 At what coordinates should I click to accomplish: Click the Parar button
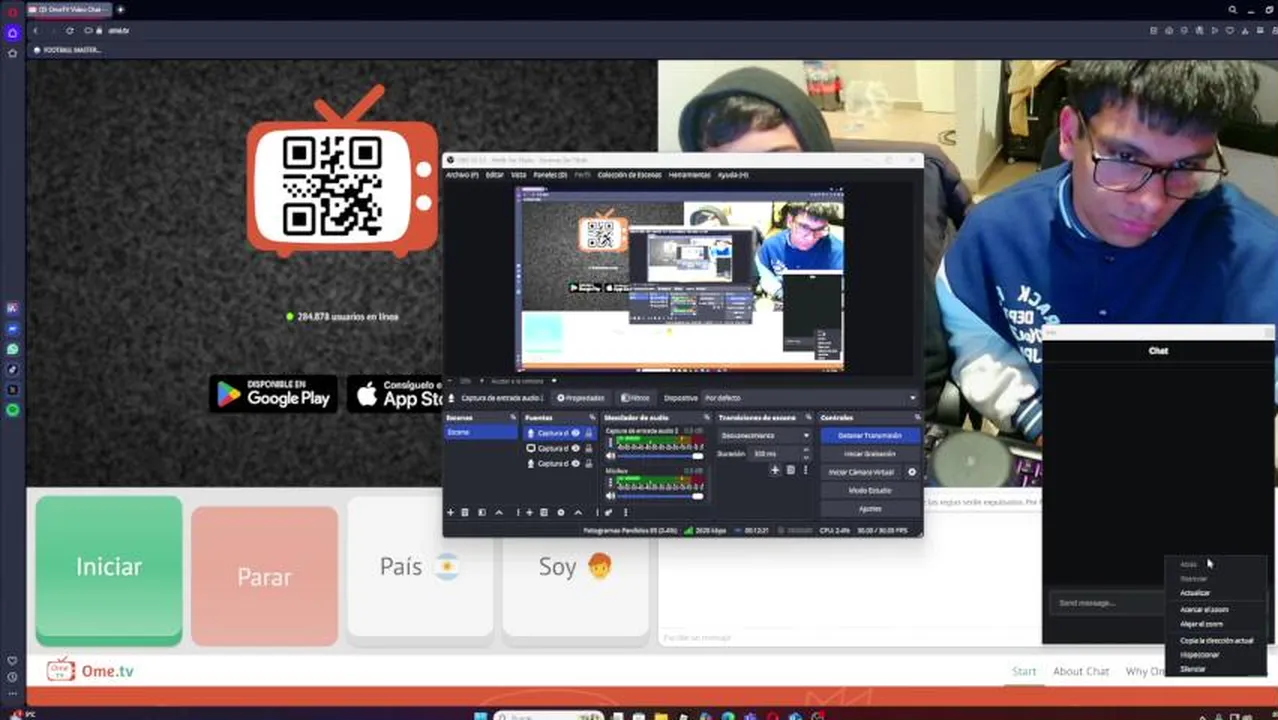pyautogui.click(x=264, y=576)
